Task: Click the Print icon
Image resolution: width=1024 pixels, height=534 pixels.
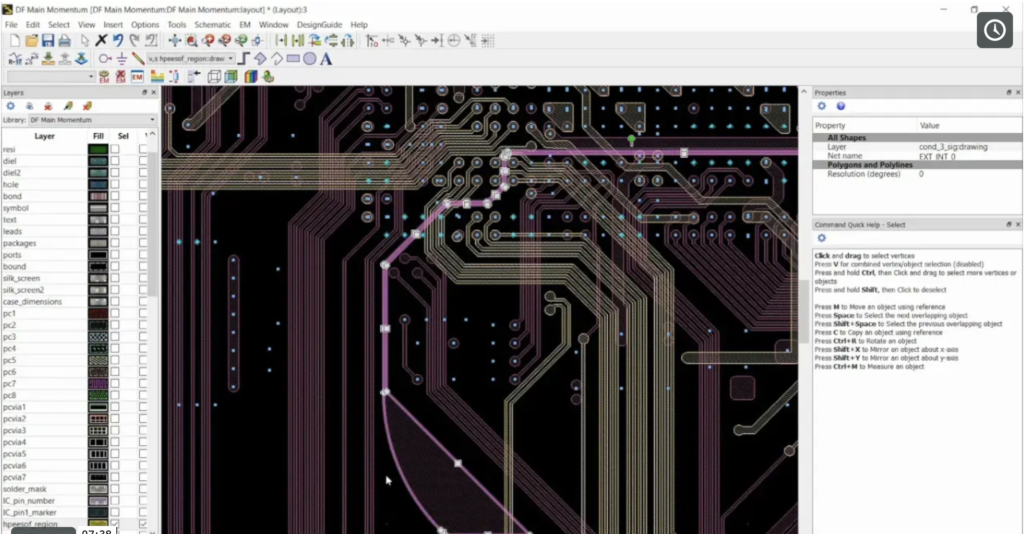Action: coord(64,41)
